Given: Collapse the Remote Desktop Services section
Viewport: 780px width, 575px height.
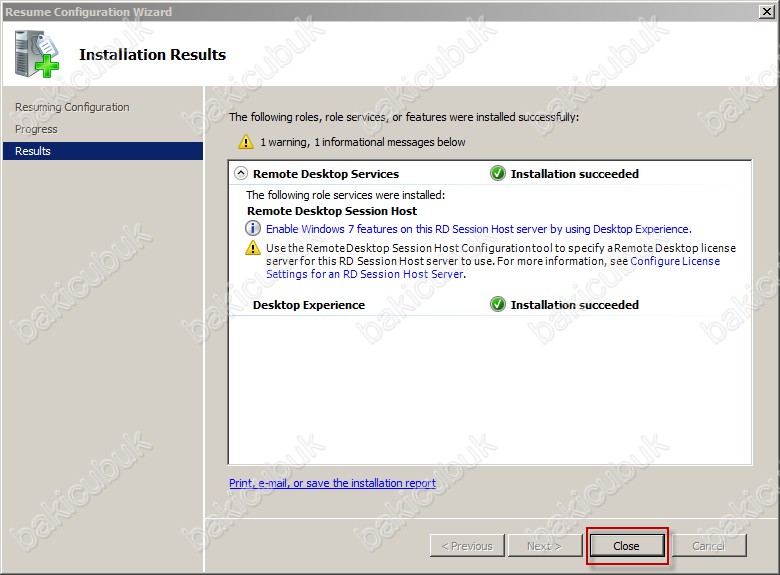Looking at the screenshot, I should [x=241, y=173].
